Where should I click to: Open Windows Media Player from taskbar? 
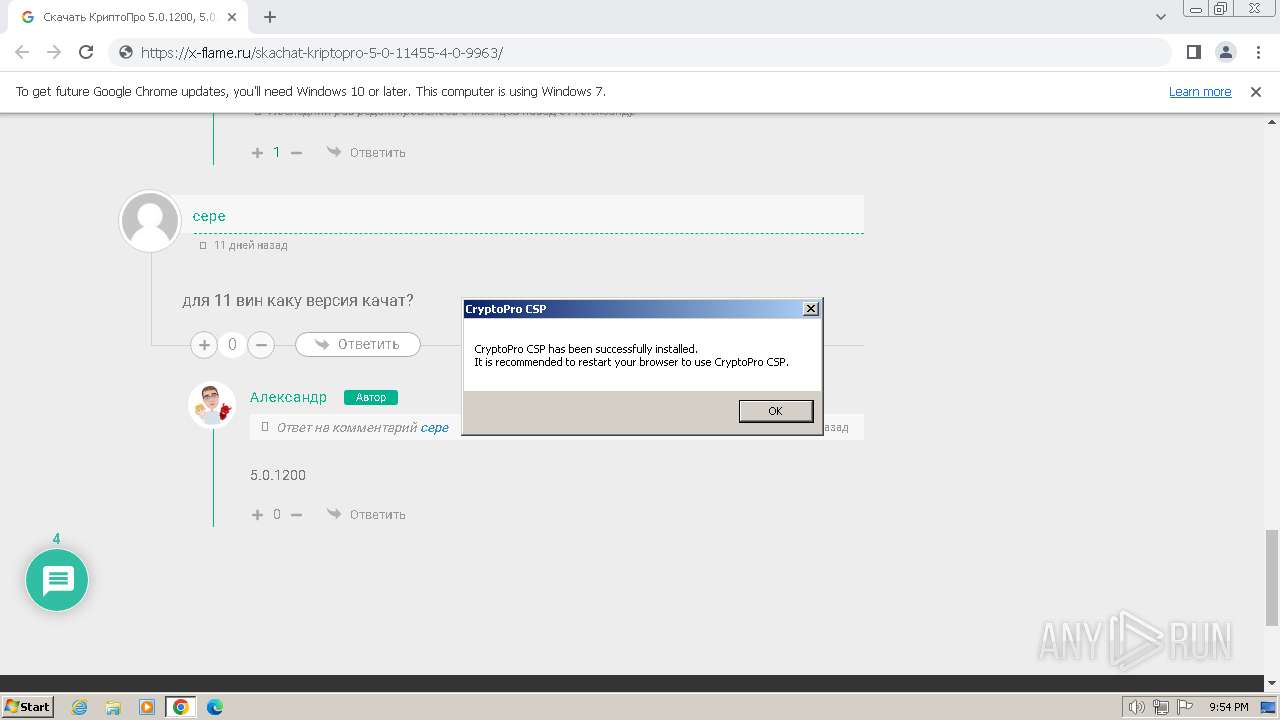pyautogui.click(x=147, y=707)
